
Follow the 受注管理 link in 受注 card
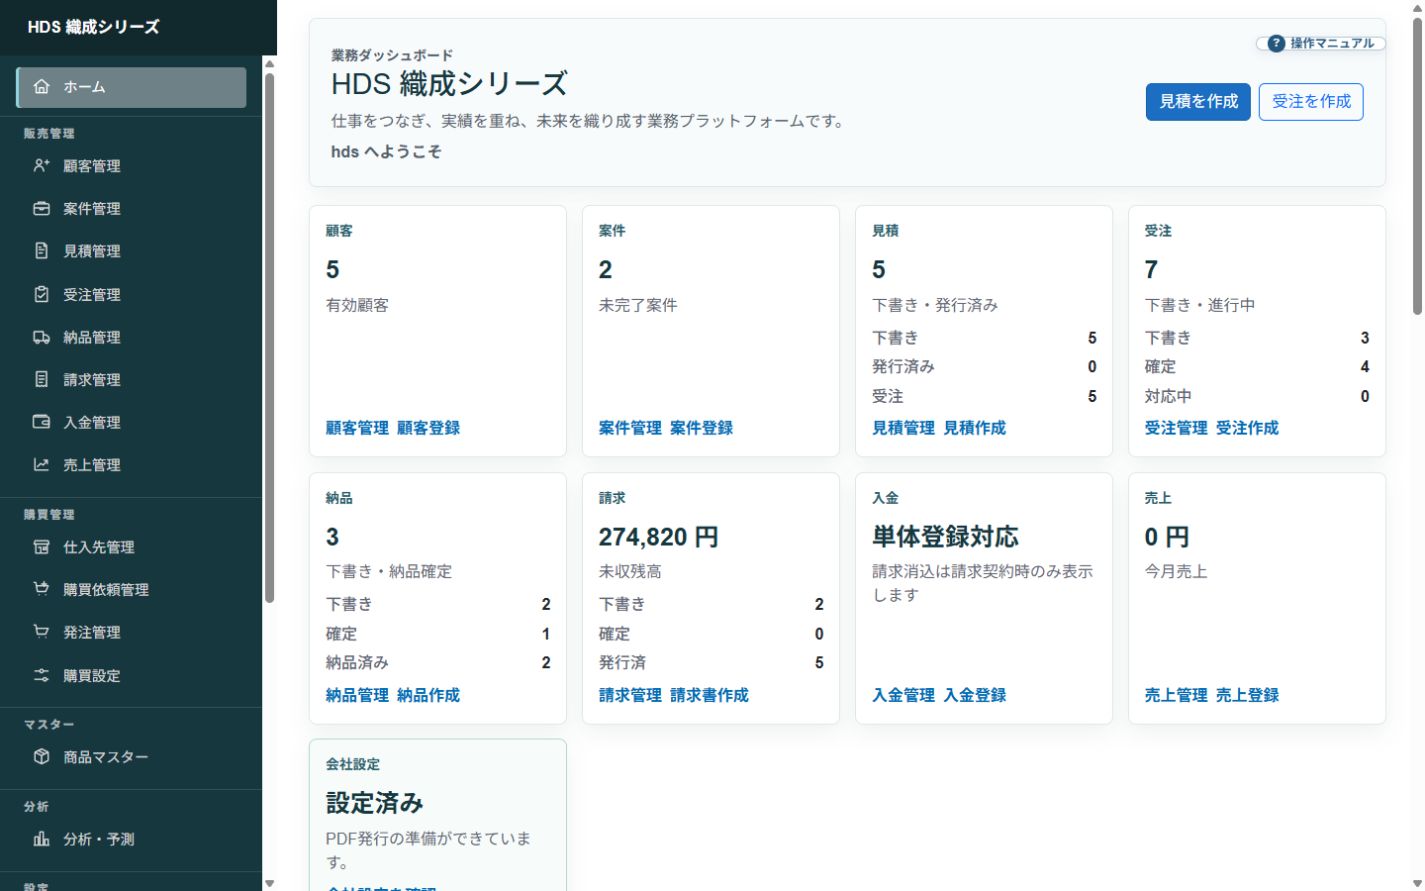coord(1176,428)
